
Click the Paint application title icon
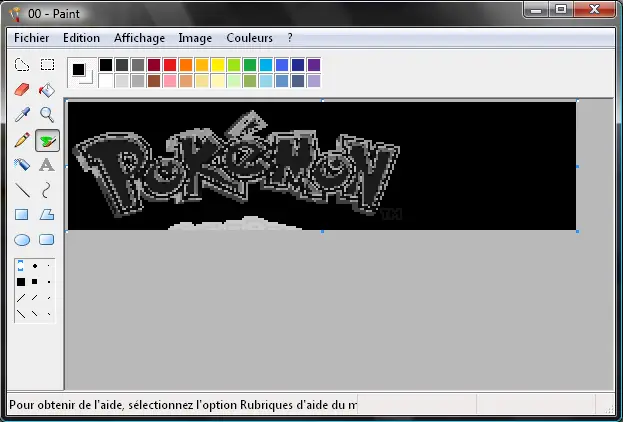tap(16, 14)
